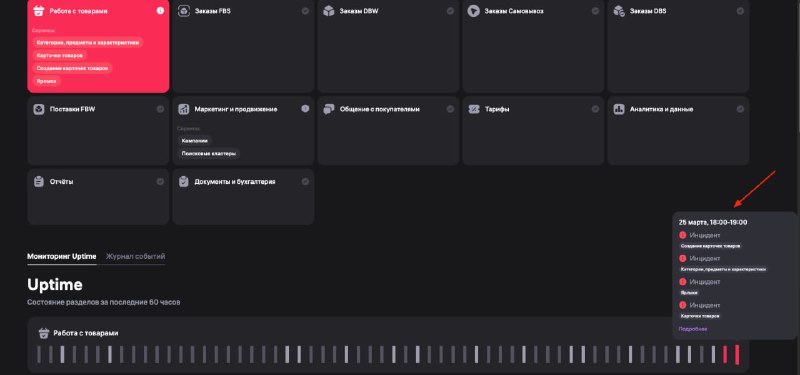Click the Заказы Самовывоз icon
Viewport: 800px width, 375px height.
[473, 11]
